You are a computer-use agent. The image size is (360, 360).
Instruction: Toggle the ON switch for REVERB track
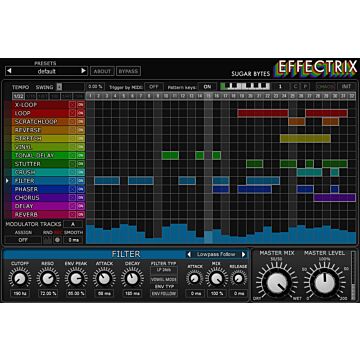pos(81,214)
